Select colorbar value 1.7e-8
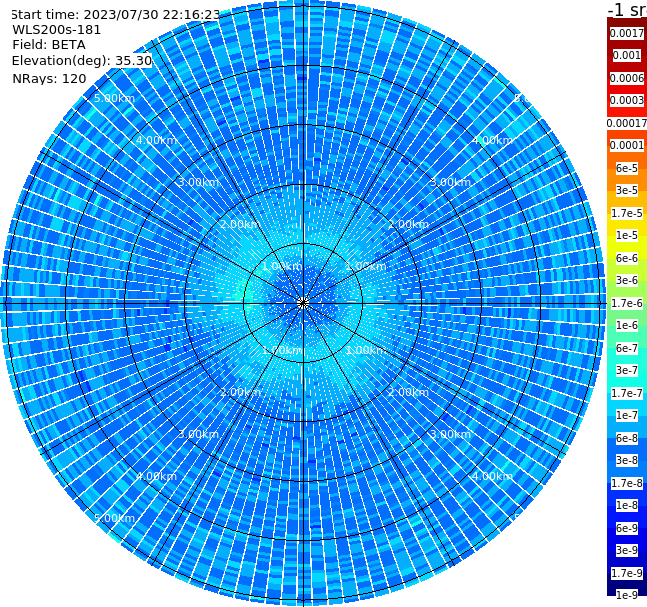Image resolution: width=647 pixels, height=607 pixels. click(x=627, y=483)
